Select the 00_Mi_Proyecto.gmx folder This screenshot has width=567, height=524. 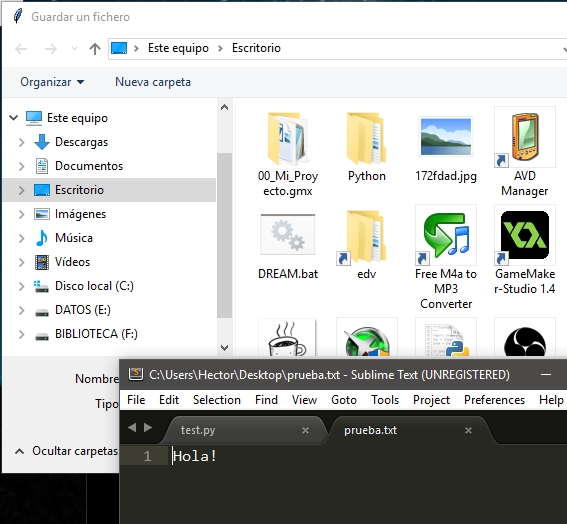(x=288, y=138)
